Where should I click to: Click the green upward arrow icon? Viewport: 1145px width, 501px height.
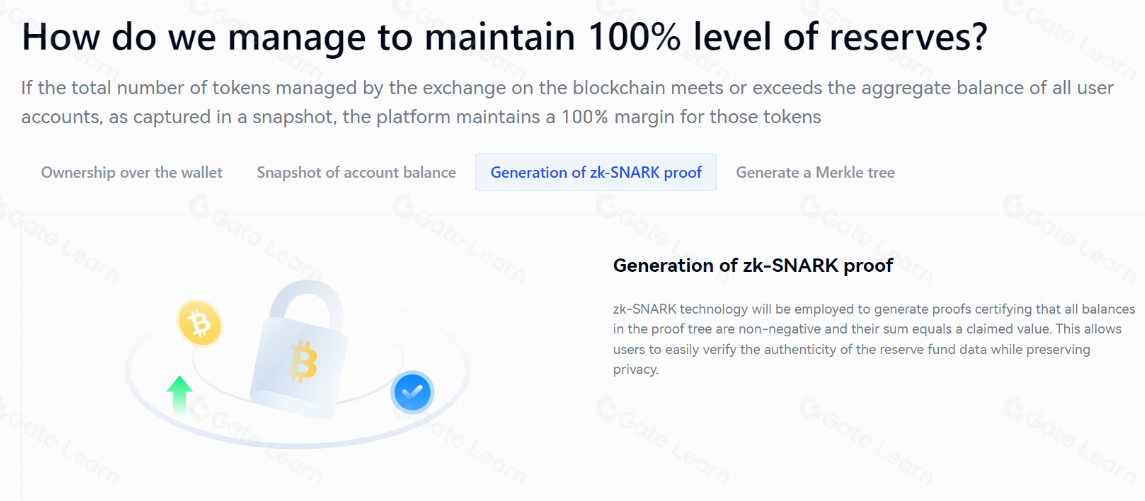click(x=180, y=394)
